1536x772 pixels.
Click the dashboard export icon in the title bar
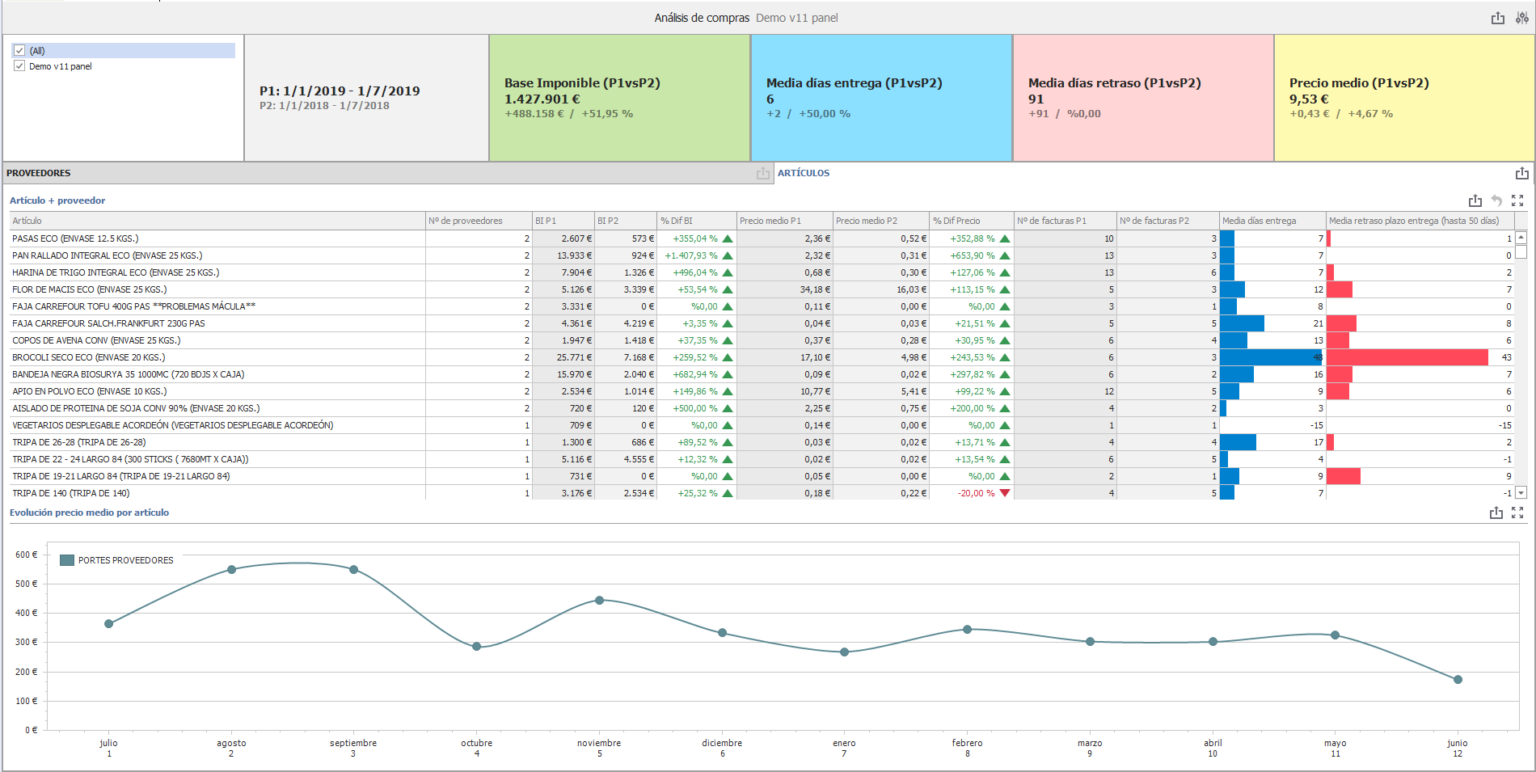[1497, 18]
